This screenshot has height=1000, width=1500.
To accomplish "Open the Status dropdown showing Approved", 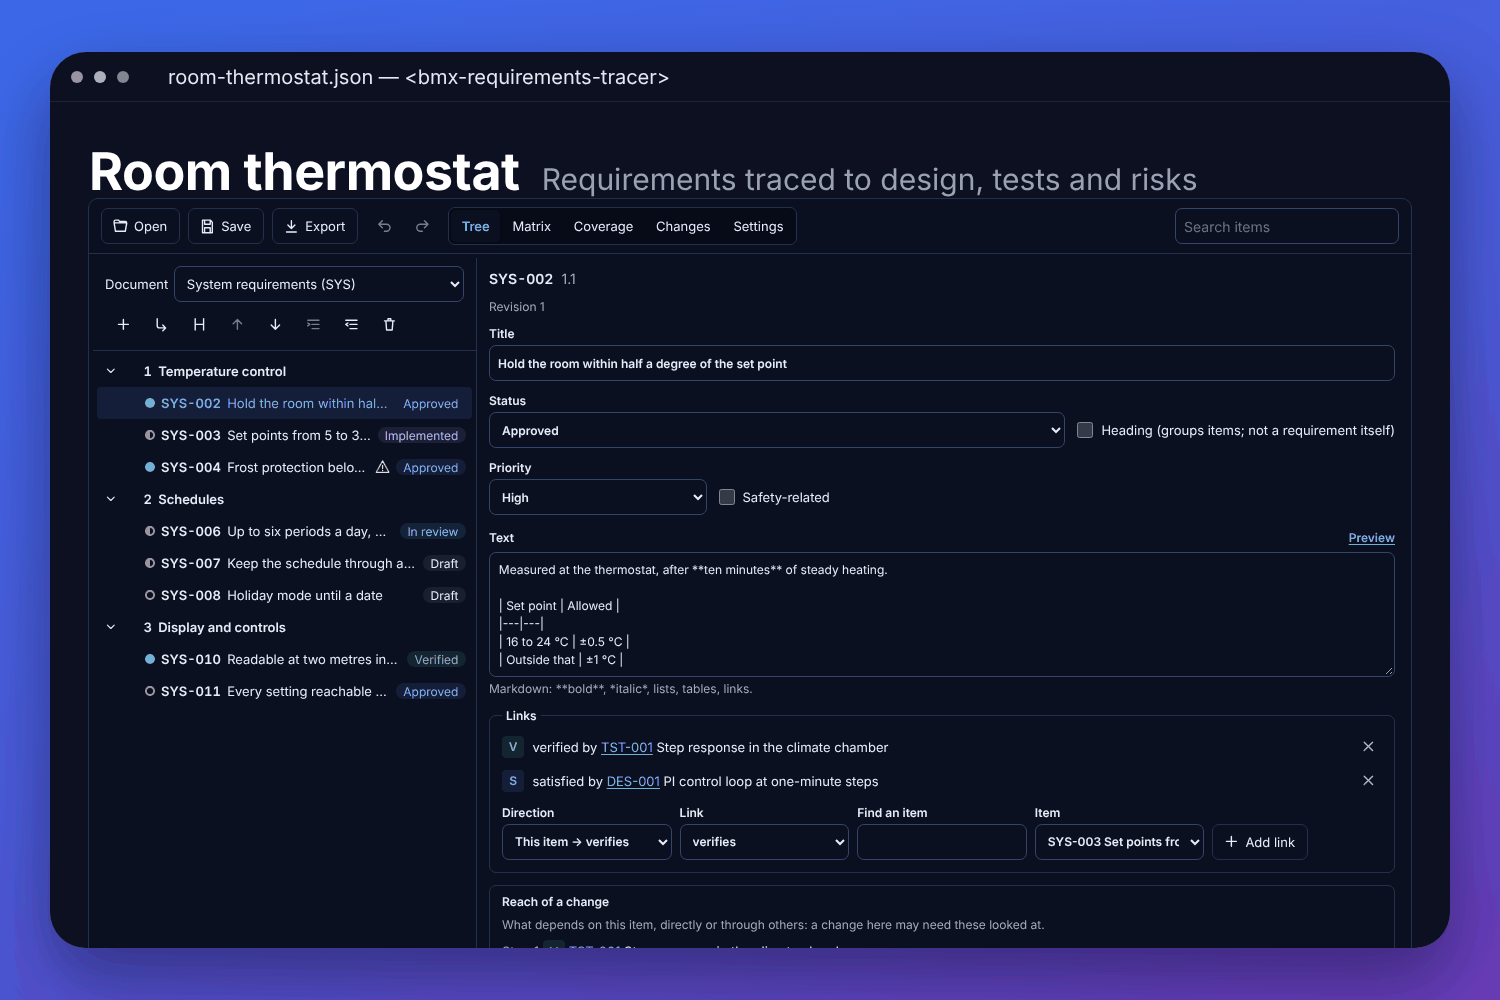I will [x=777, y=430].
